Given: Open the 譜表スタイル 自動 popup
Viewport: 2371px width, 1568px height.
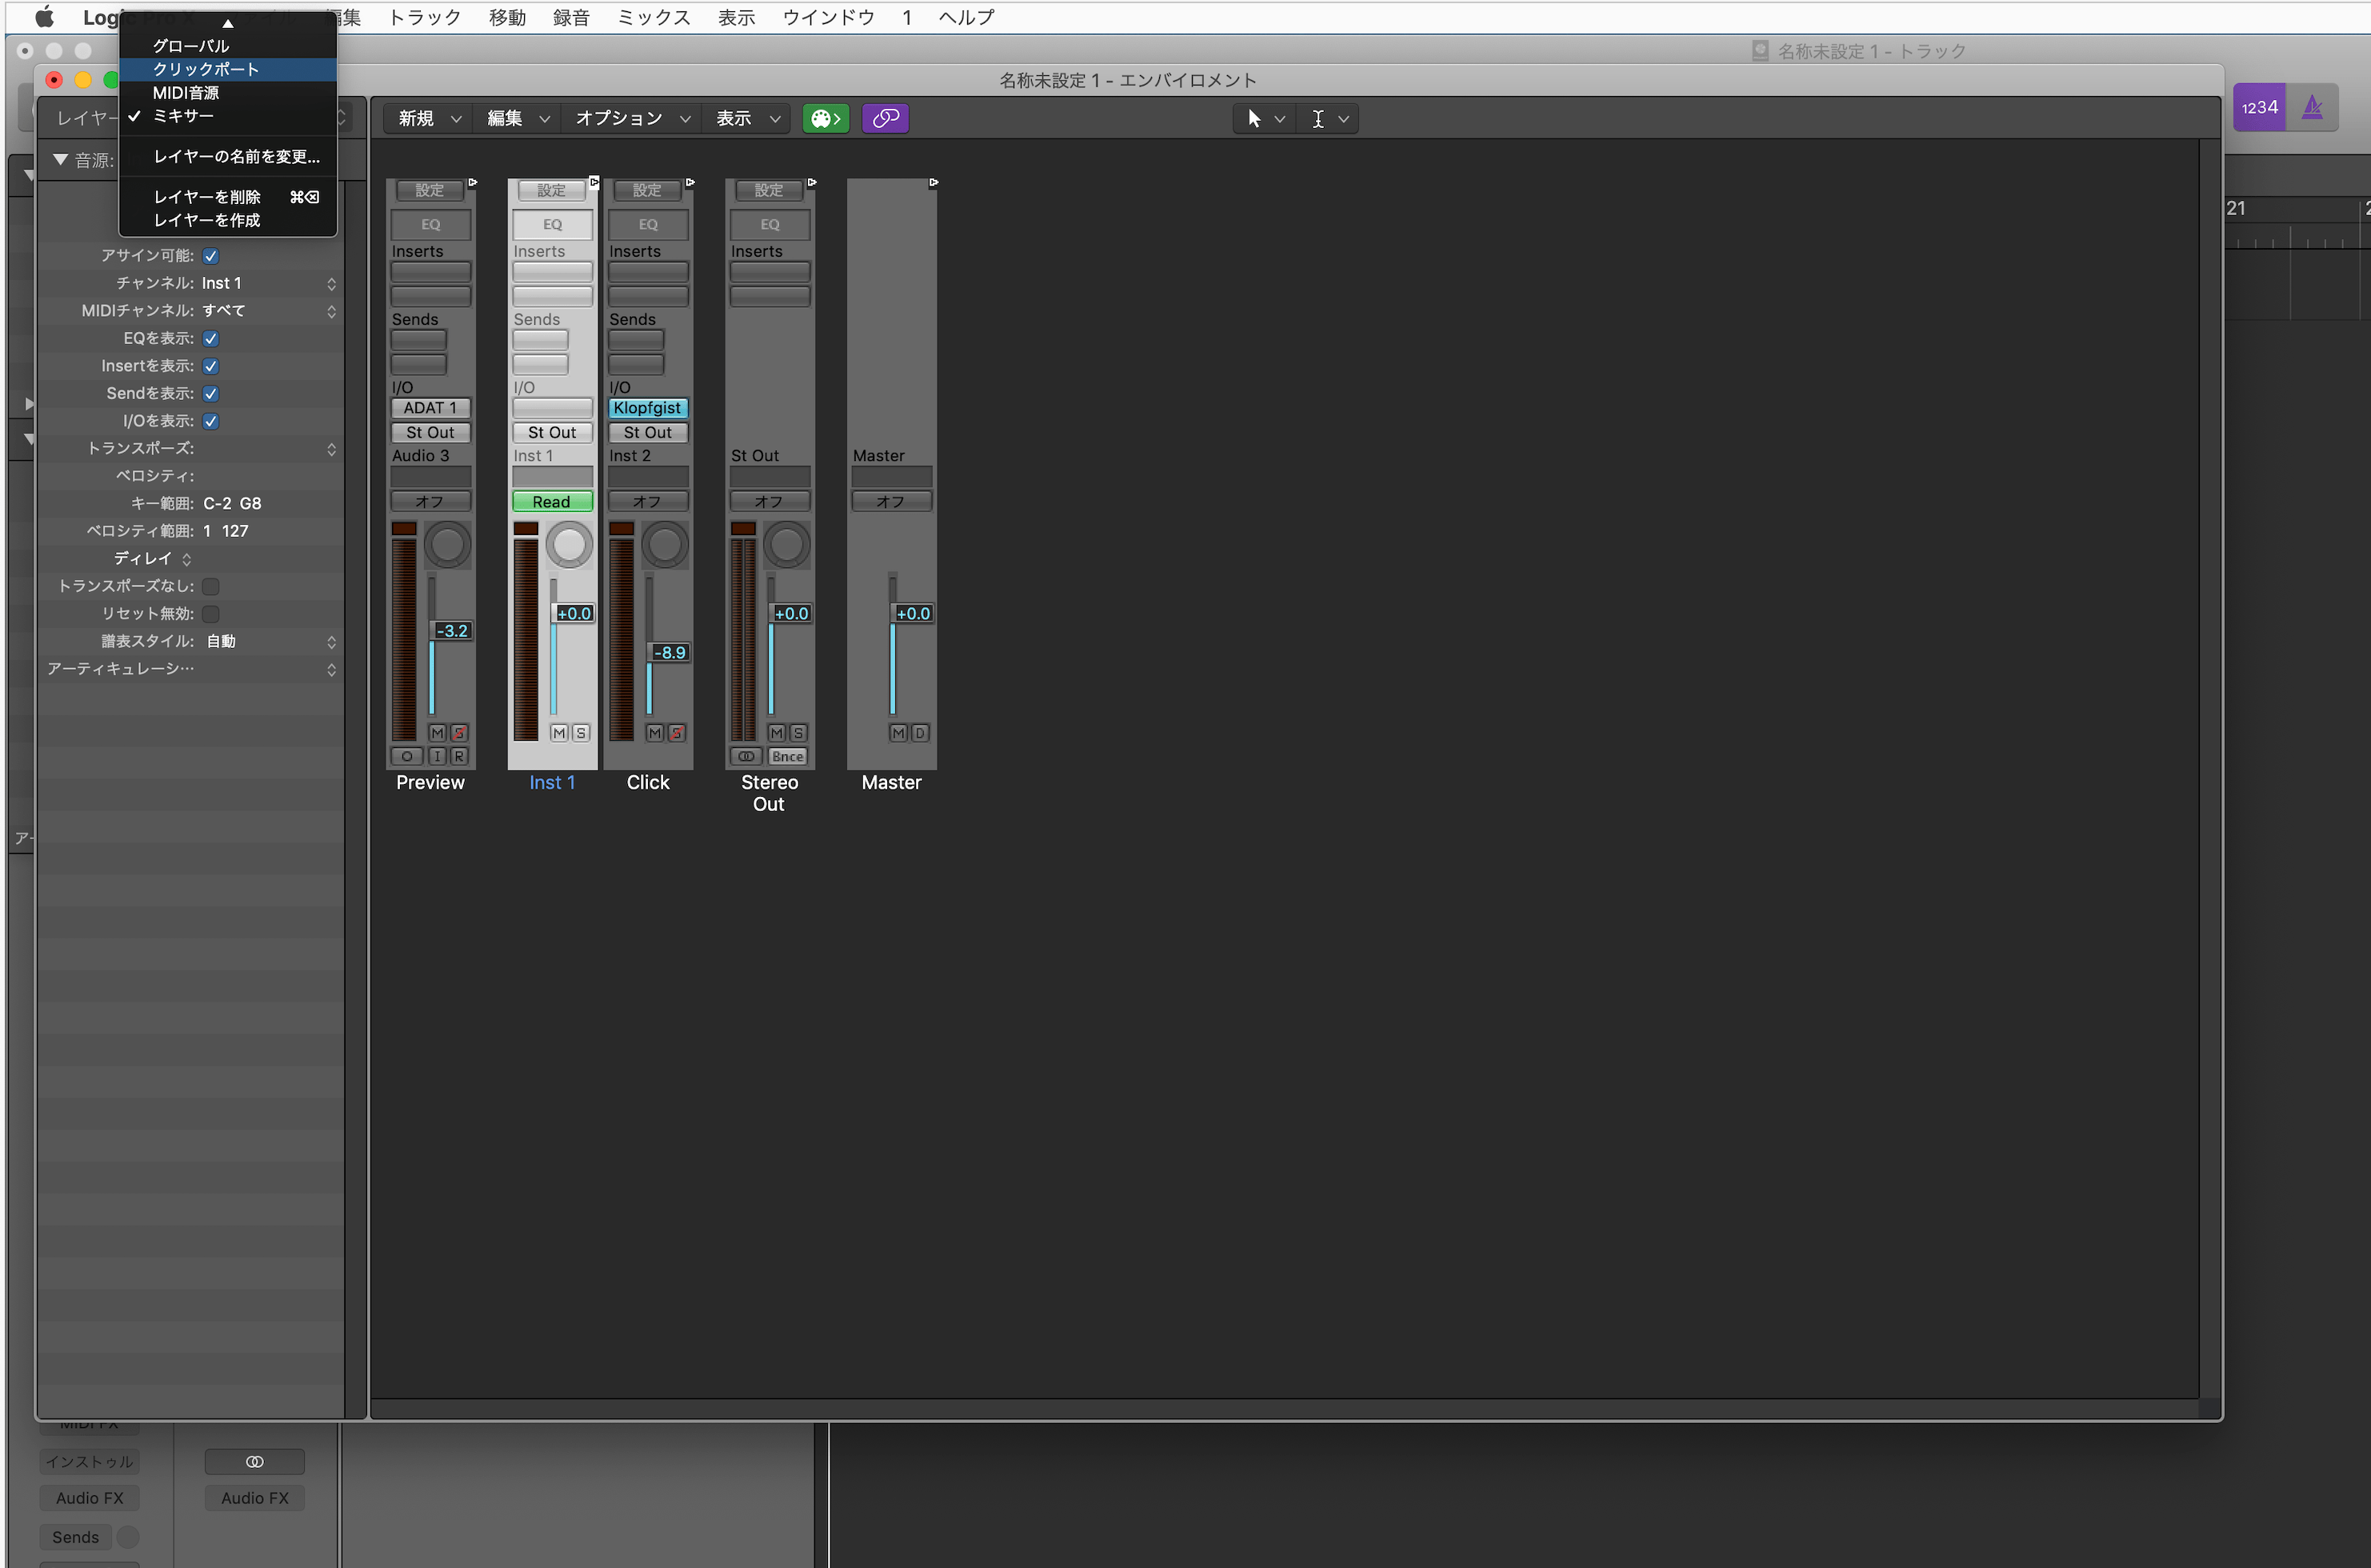Looking at the screenshot, I should coord(269,642).
